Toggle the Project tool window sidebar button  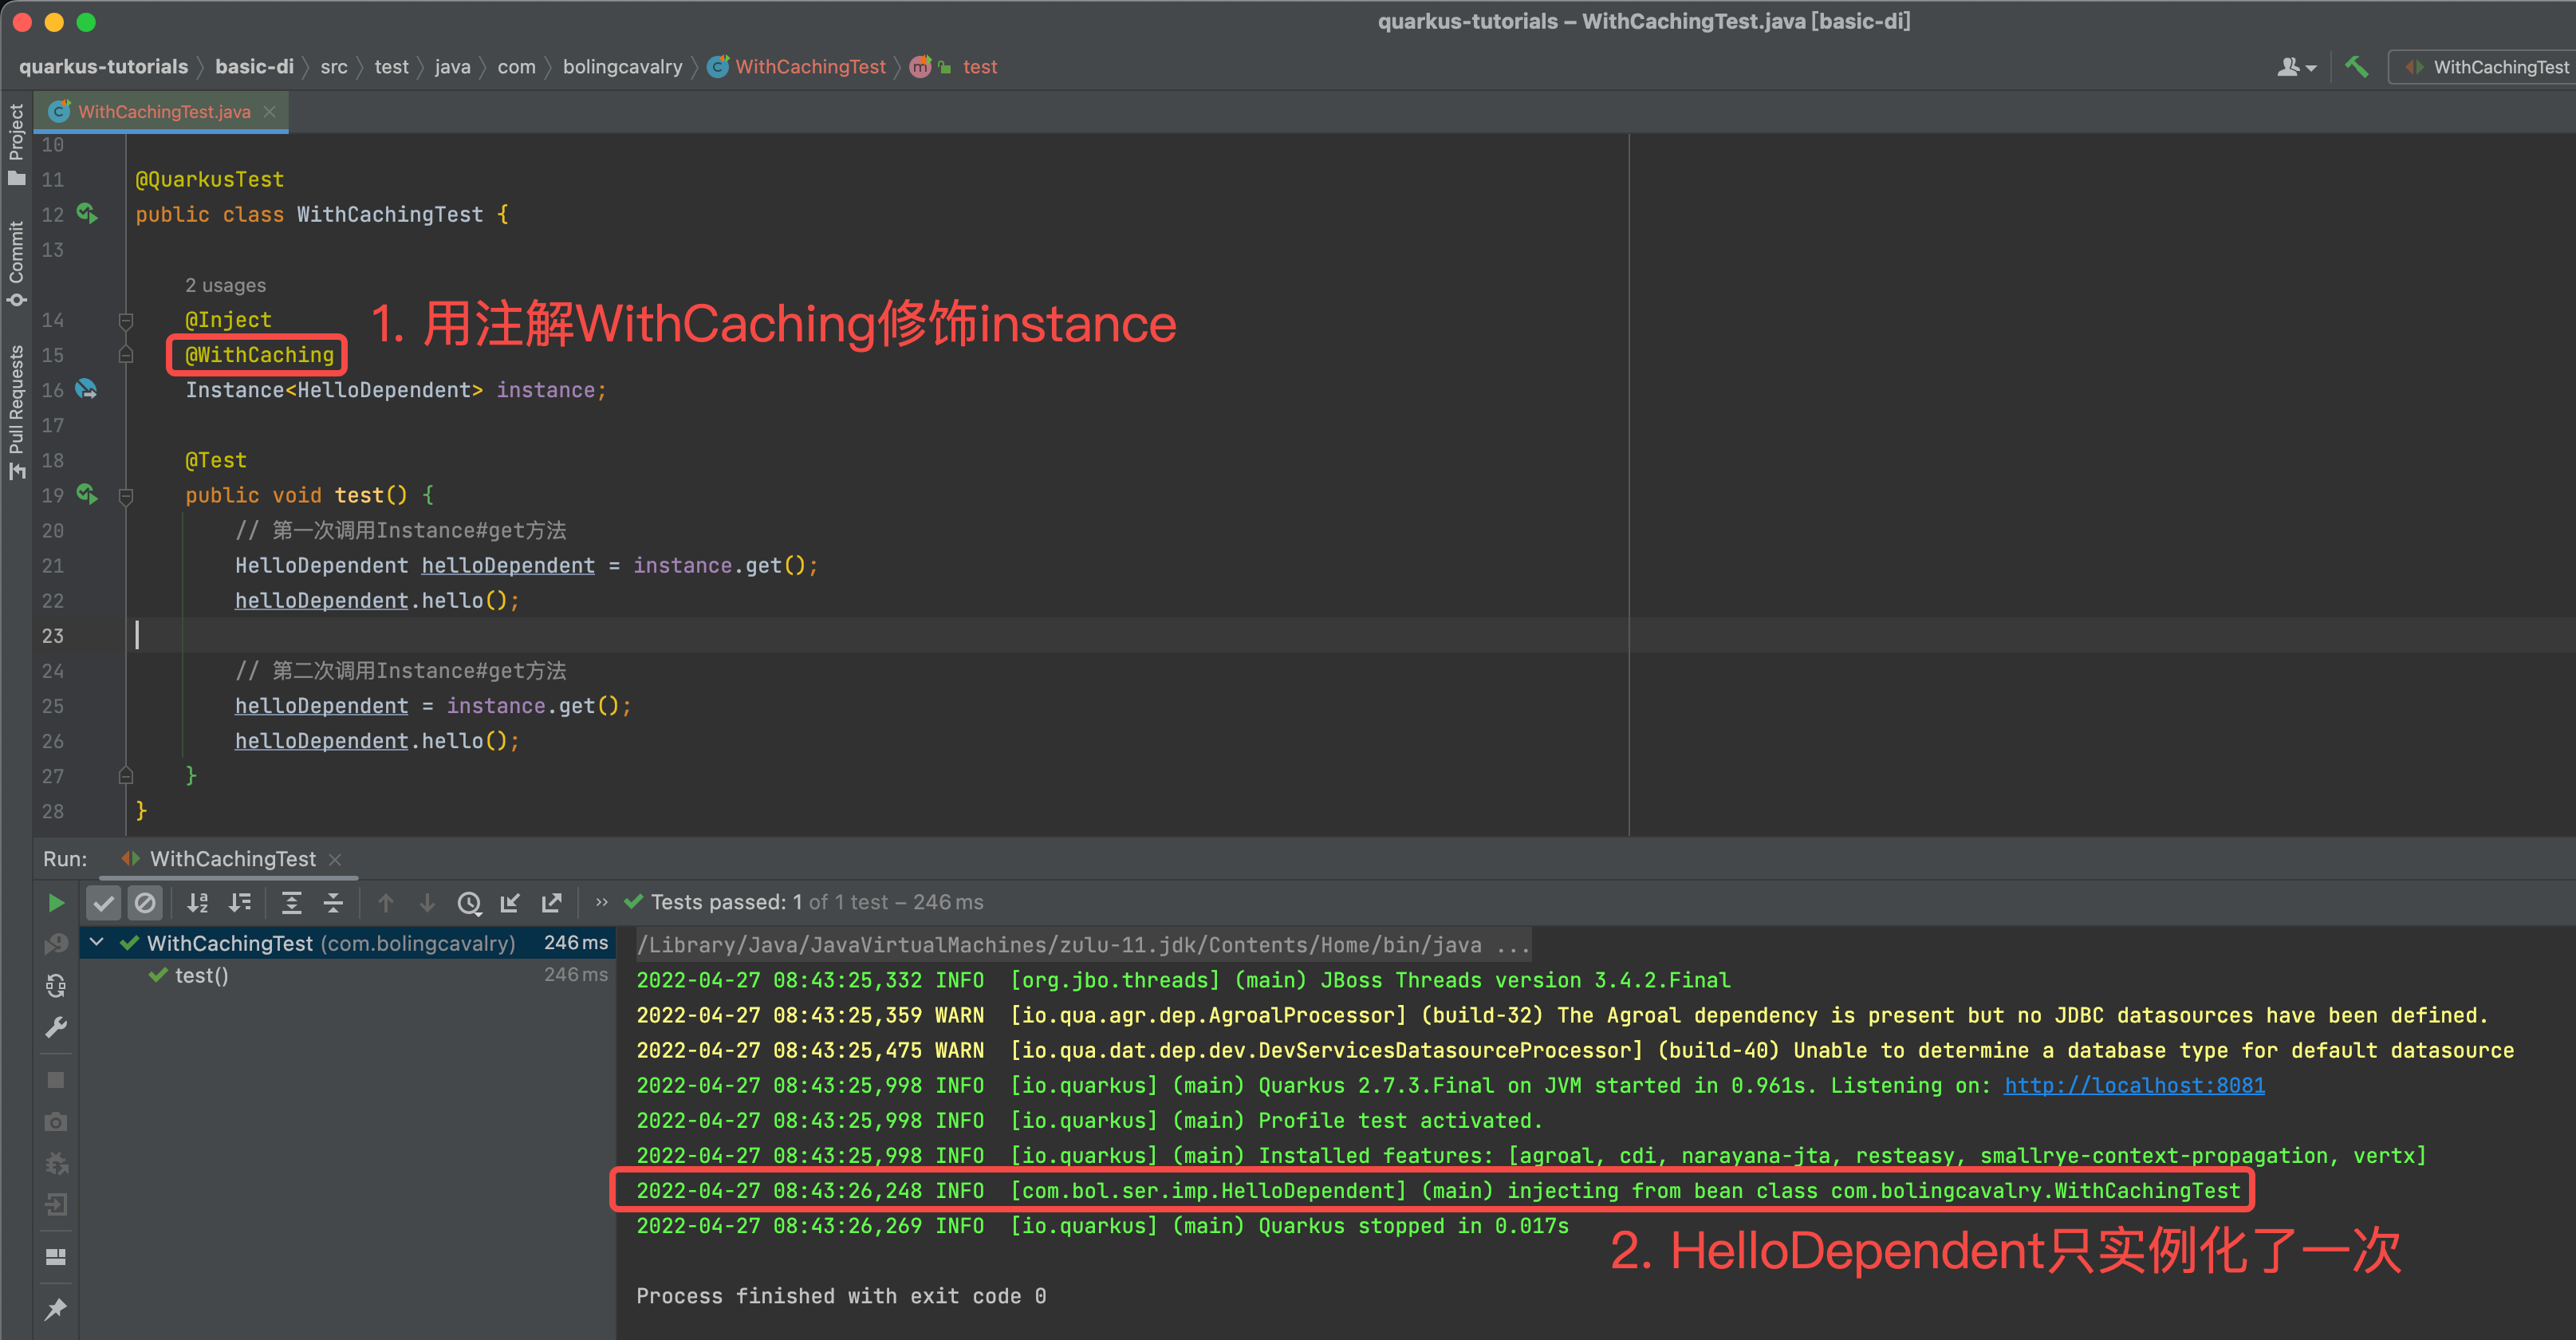(x=16, y=143)
